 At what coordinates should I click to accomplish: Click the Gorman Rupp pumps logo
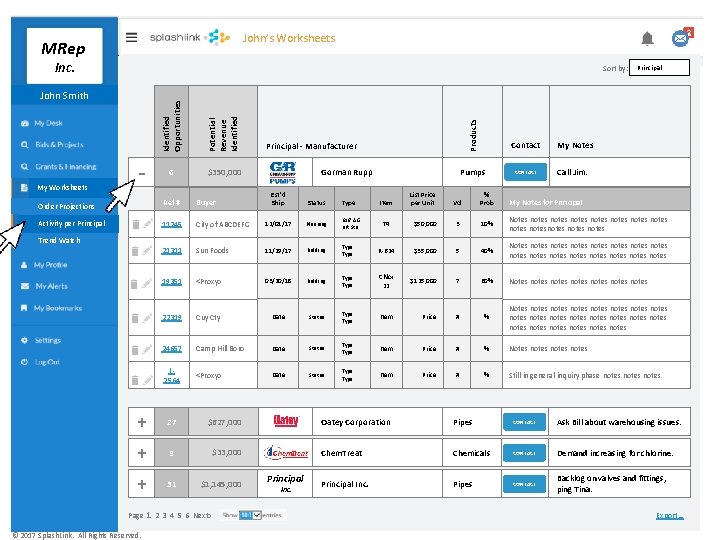point(283,172)
